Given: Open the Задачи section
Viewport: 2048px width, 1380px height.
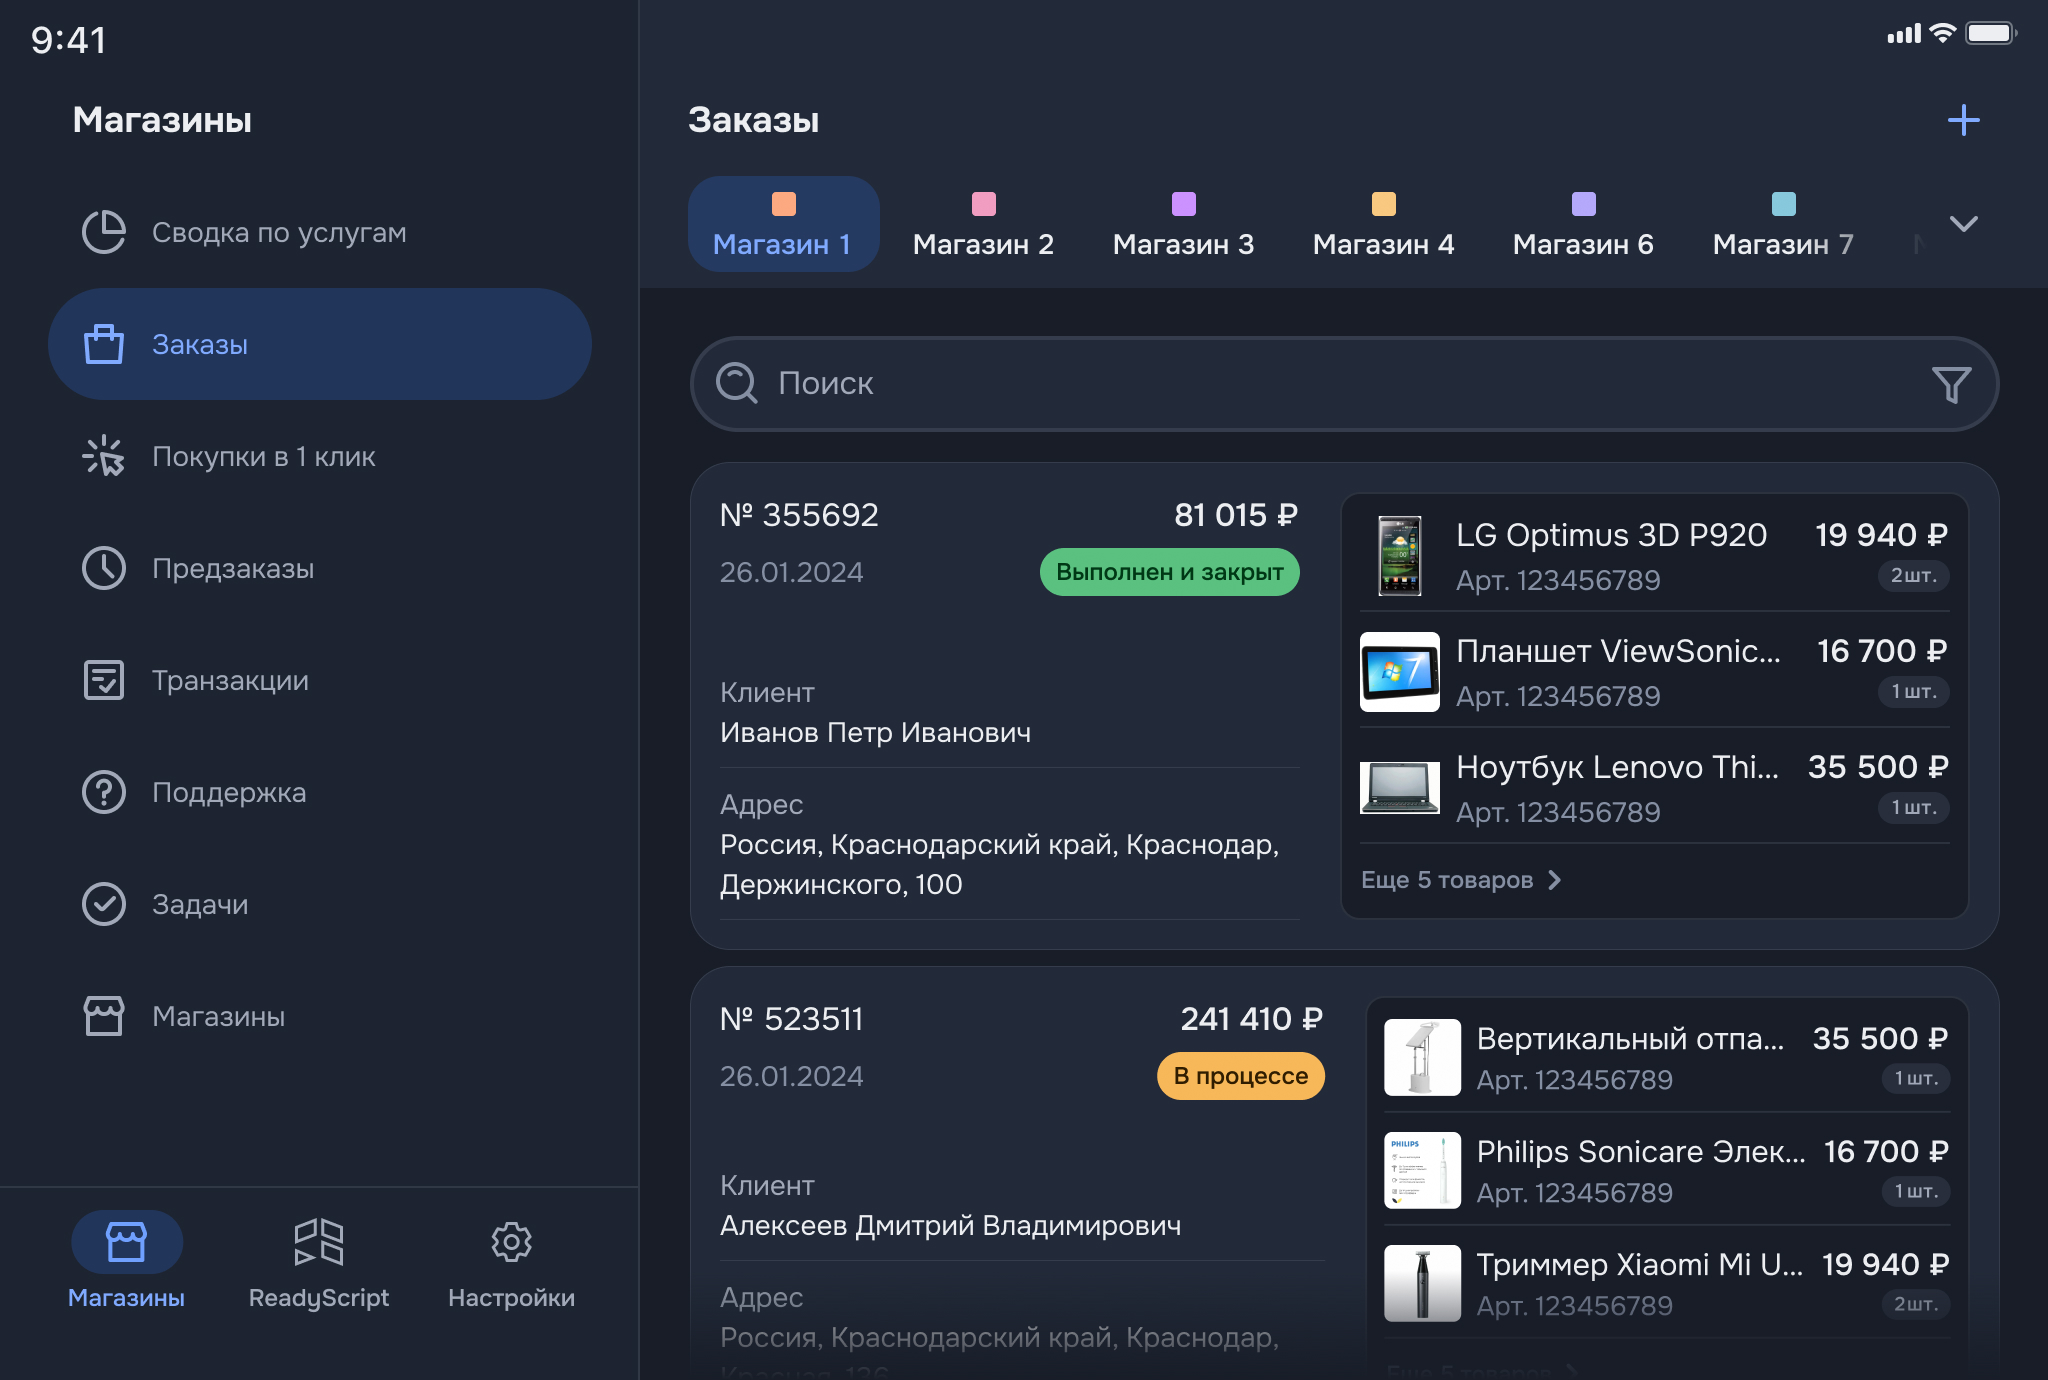Looking at the screenshot, I should coord(320,904).
